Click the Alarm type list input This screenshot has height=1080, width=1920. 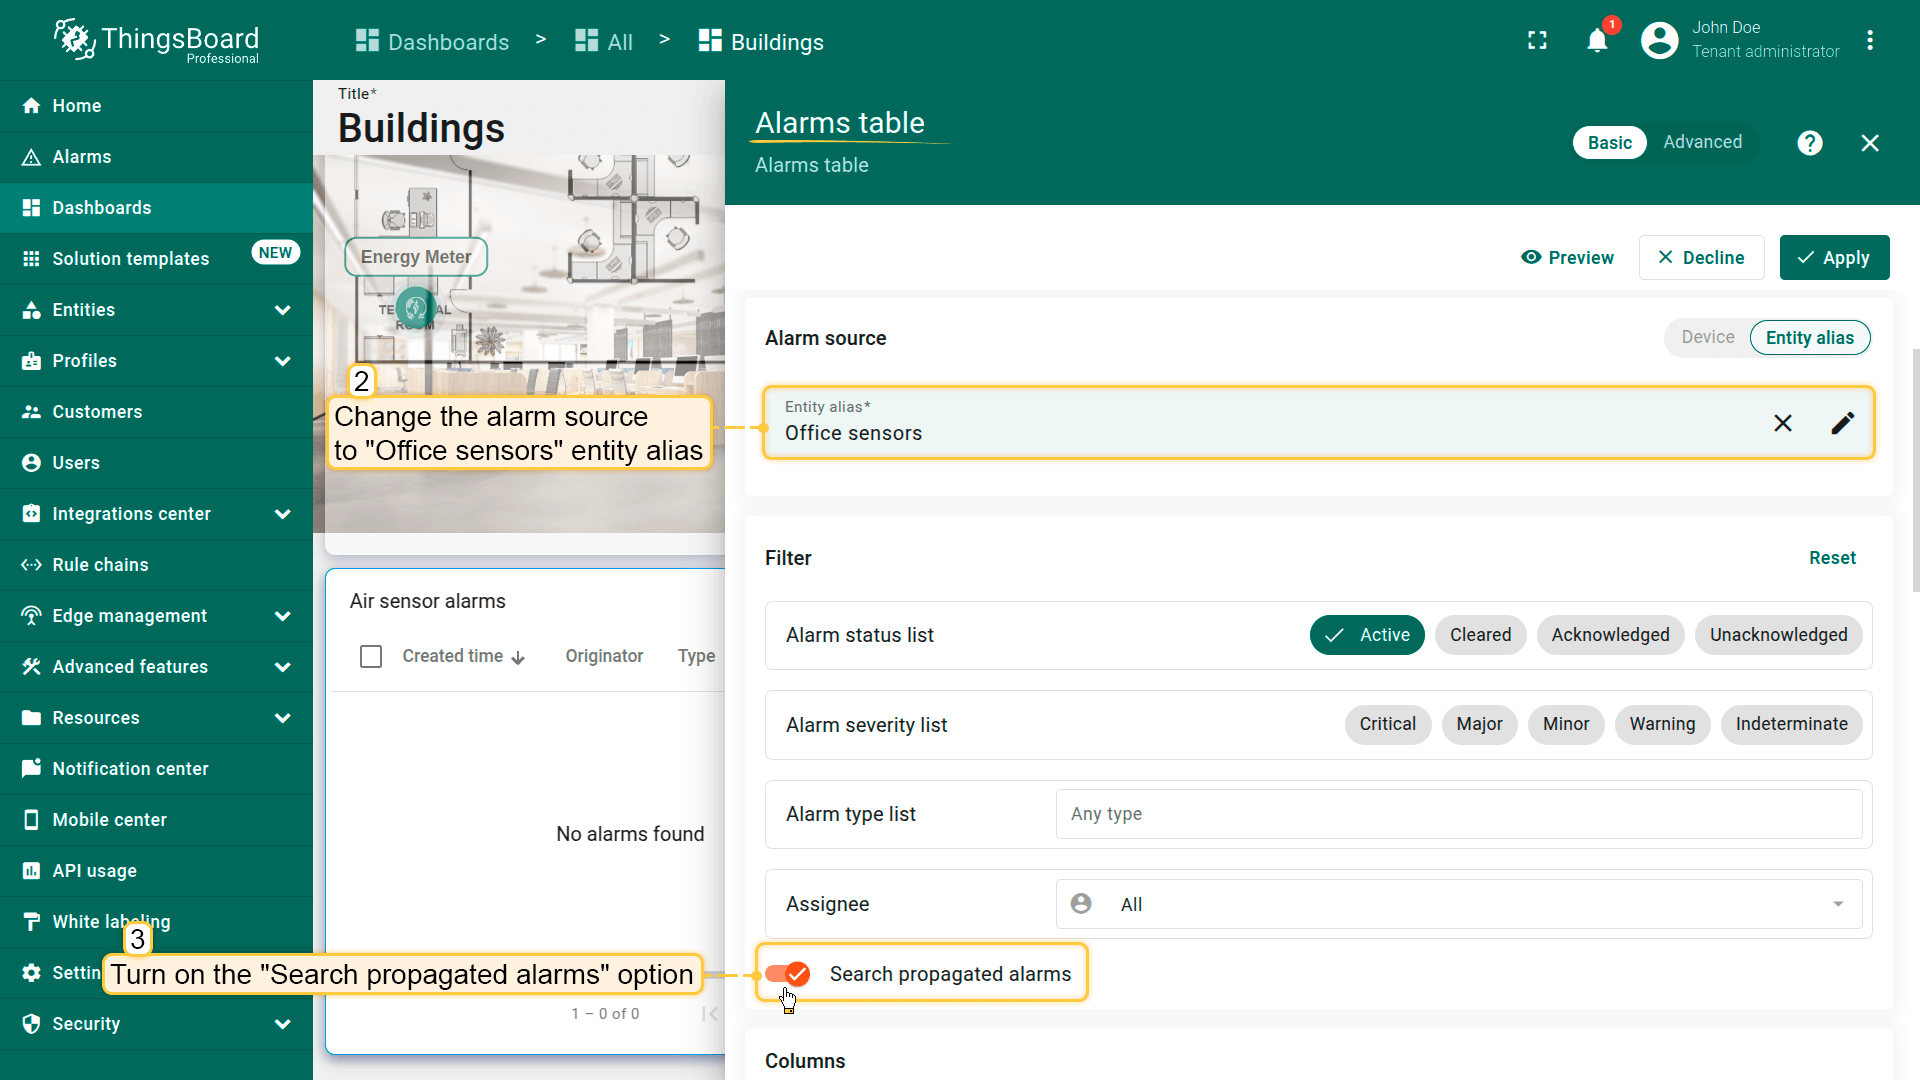click(x=1458, y=814)
